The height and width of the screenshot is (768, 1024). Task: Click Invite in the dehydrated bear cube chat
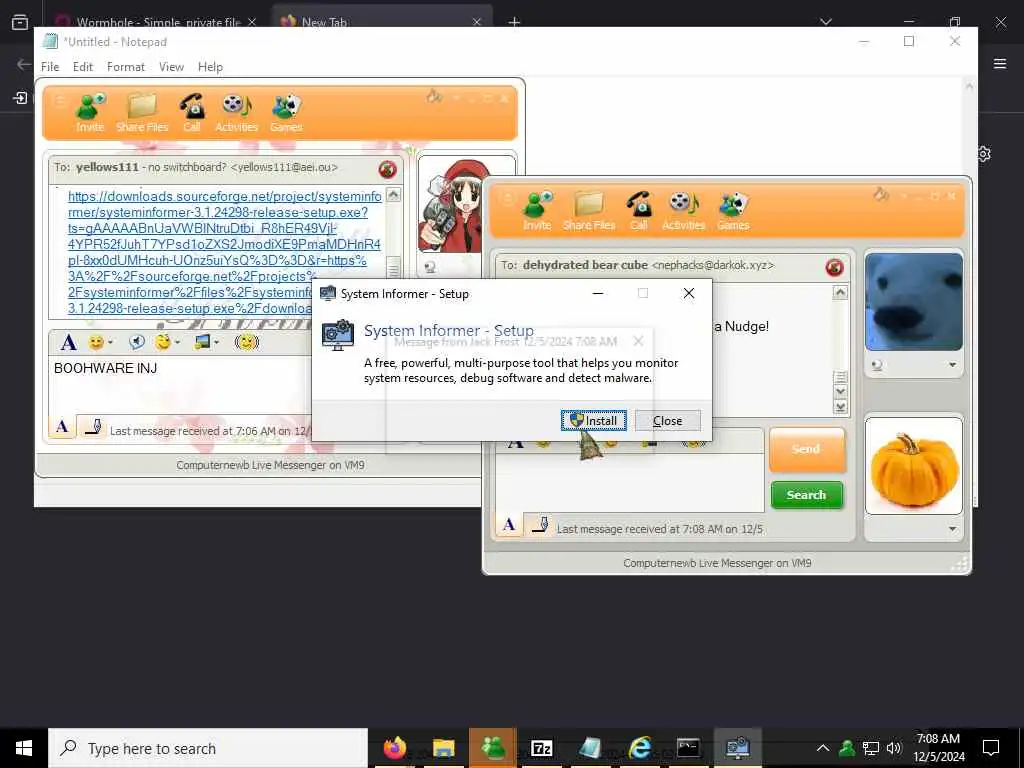coord(537,211)
